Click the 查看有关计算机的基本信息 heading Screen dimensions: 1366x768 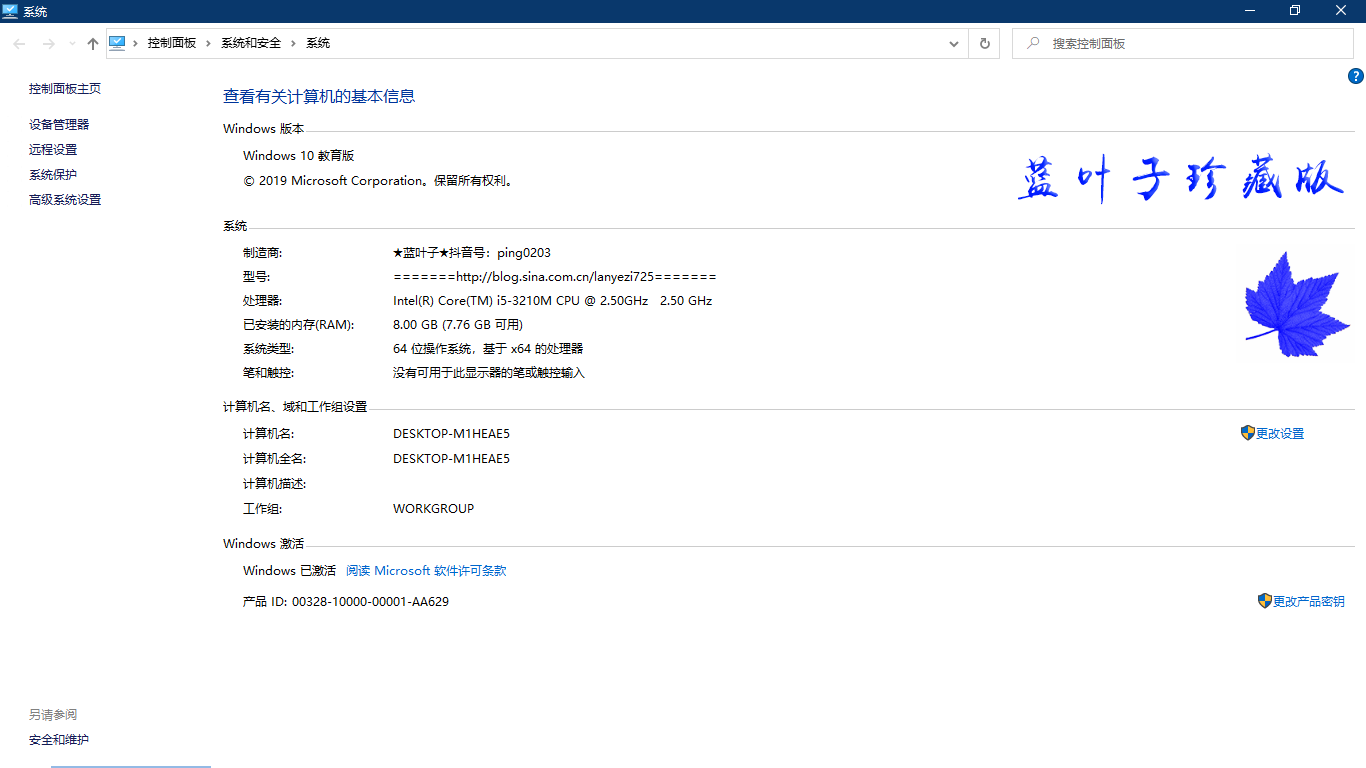click(x=319, y=97)
